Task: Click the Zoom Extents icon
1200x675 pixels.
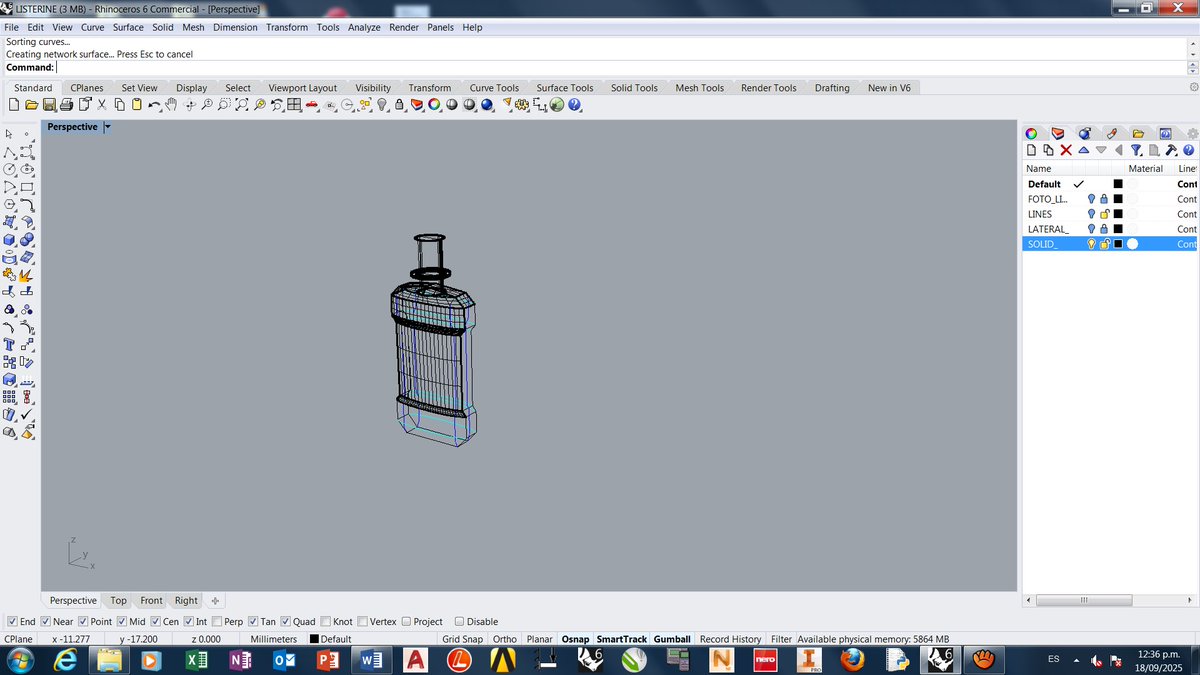Action: [242, 104]
